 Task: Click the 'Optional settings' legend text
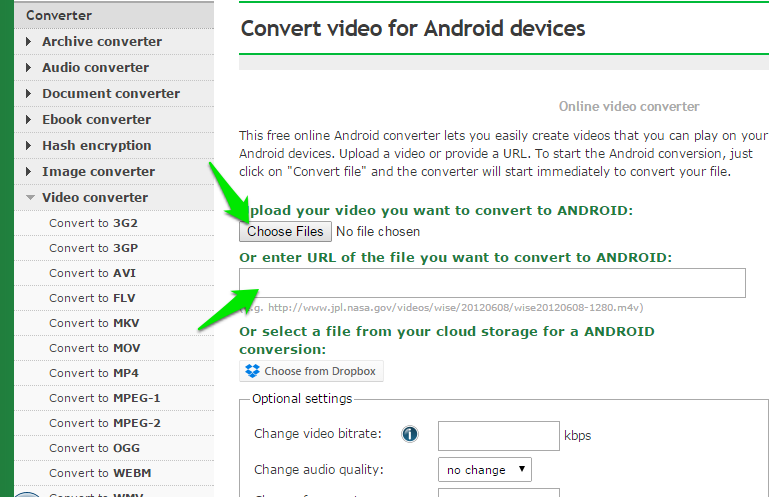[302, 399]
